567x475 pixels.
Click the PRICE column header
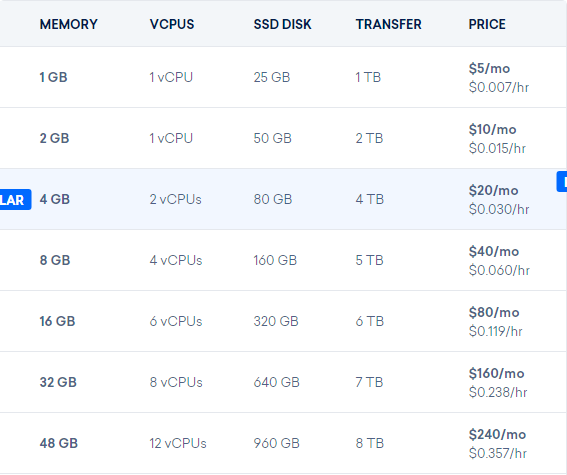coord(487,25)
